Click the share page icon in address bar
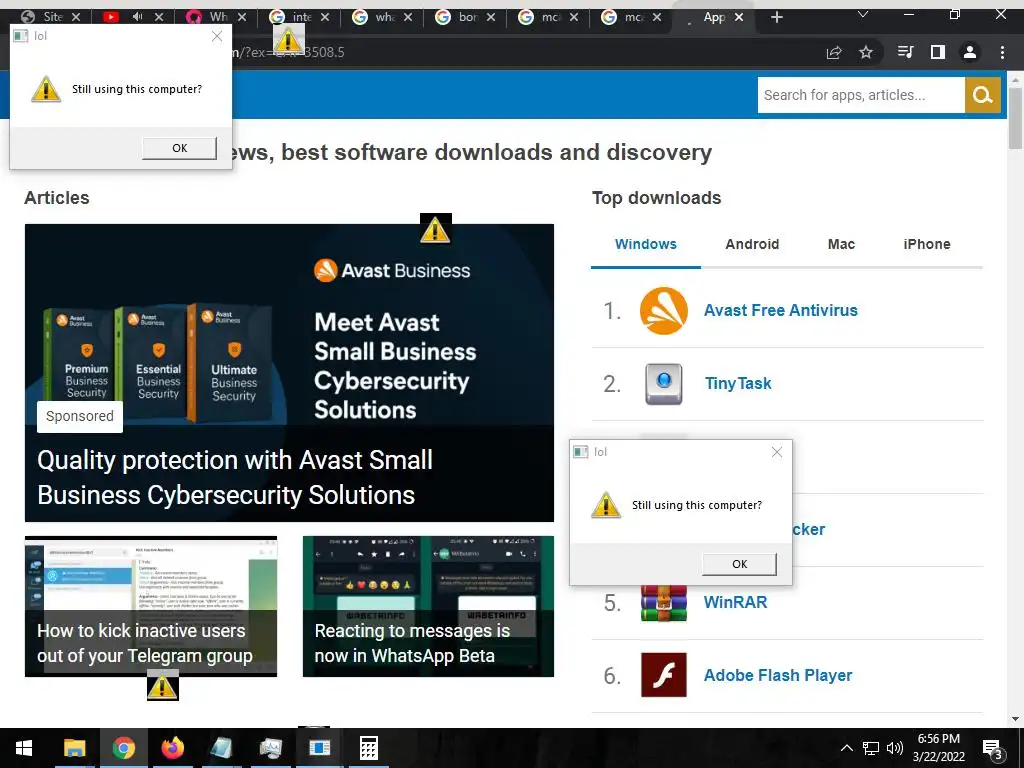Viewport: 1024px width, 768px height. (x=834, y=52)
